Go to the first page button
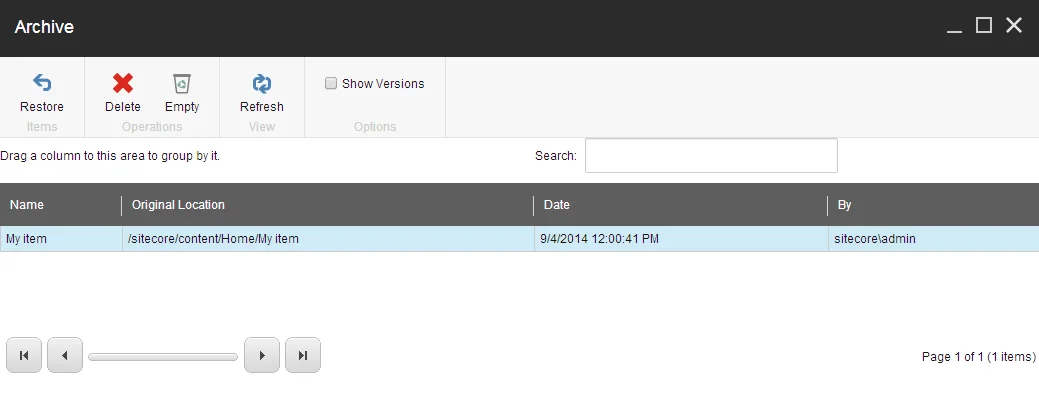The image size is (1039, 411). [x=24, y=355]
